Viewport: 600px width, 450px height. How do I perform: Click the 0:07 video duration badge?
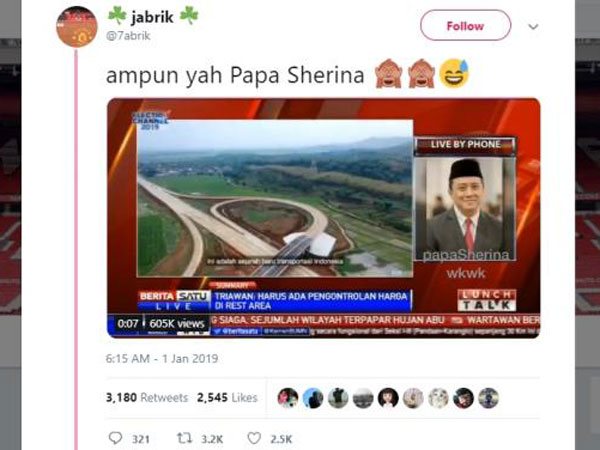point(128,324)
